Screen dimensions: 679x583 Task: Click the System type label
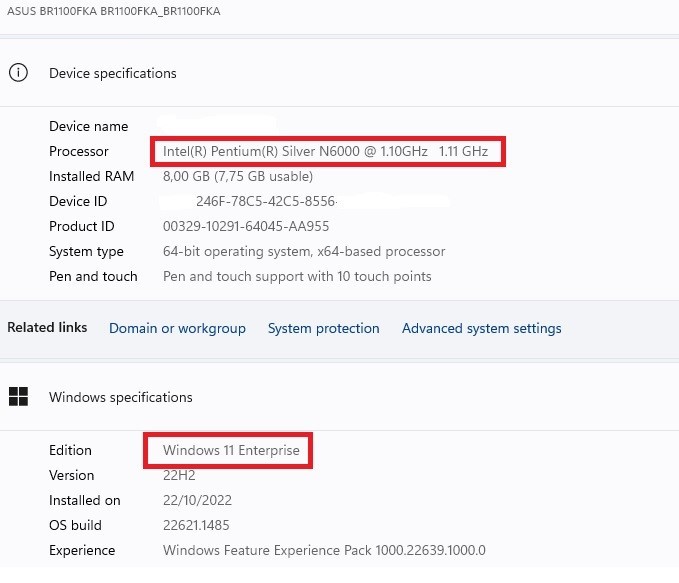coord(86,251)
